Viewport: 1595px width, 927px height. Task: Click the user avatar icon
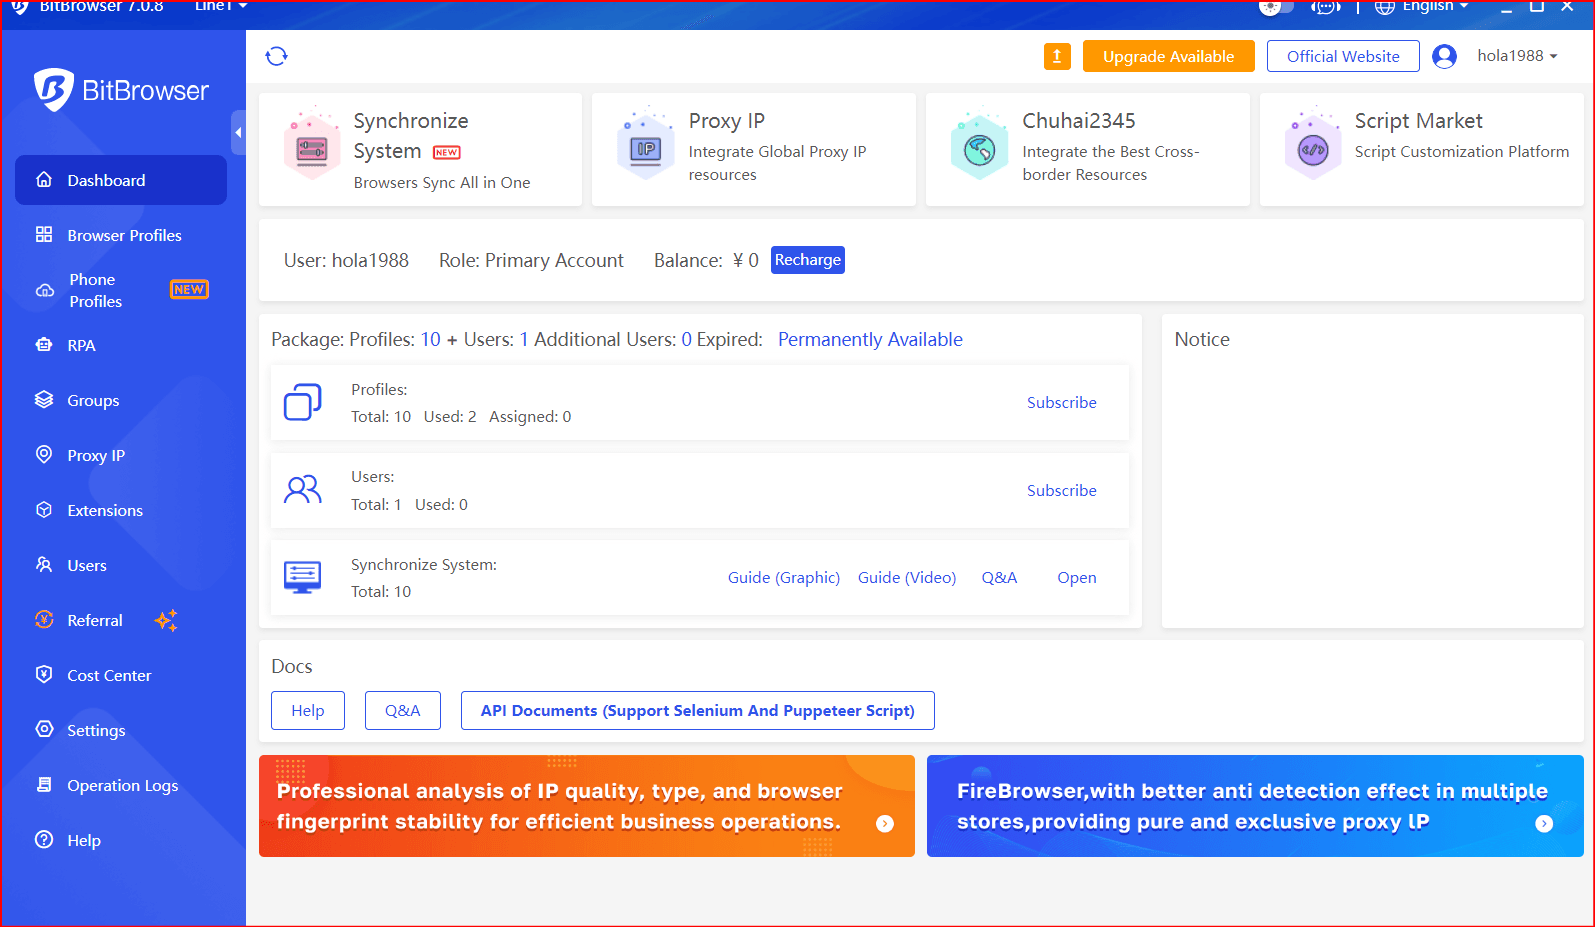click(1444, 56)
